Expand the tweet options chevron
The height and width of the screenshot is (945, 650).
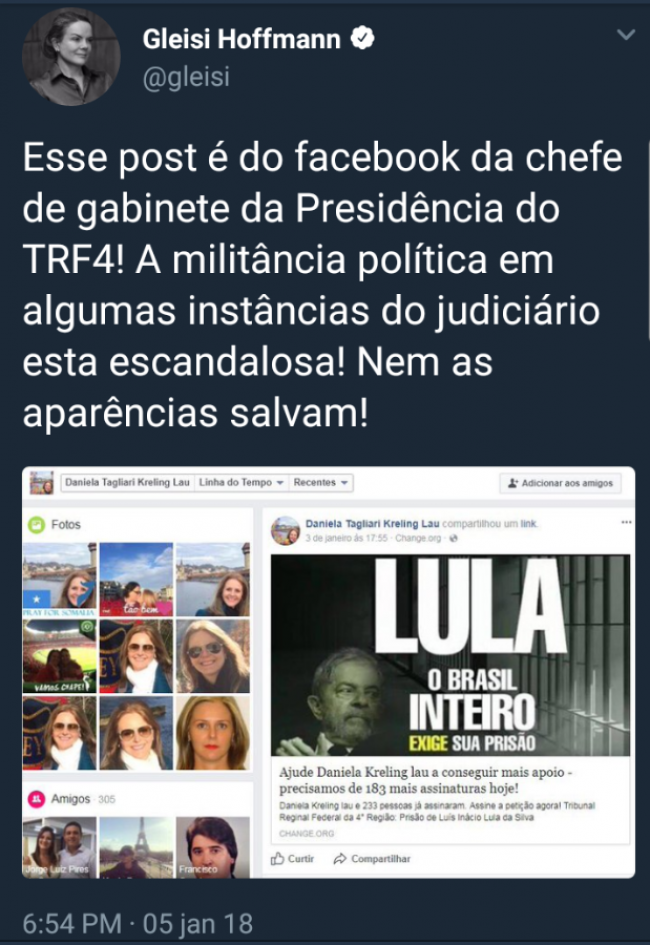click(626, 35)
